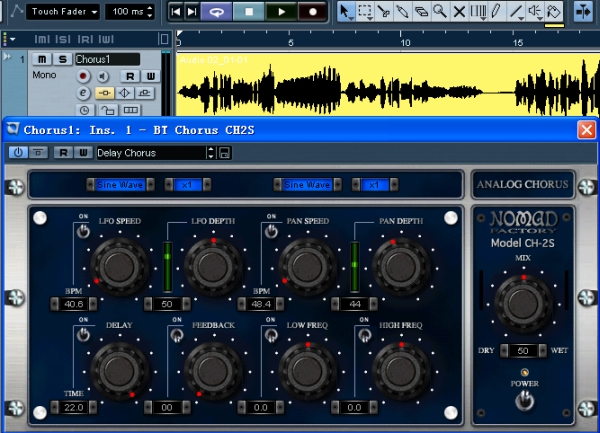This screenshot has height=433, width=600.
Task: Click the PAN DEPTH knob
Action: pyautogui.click(x=401, y=267)
